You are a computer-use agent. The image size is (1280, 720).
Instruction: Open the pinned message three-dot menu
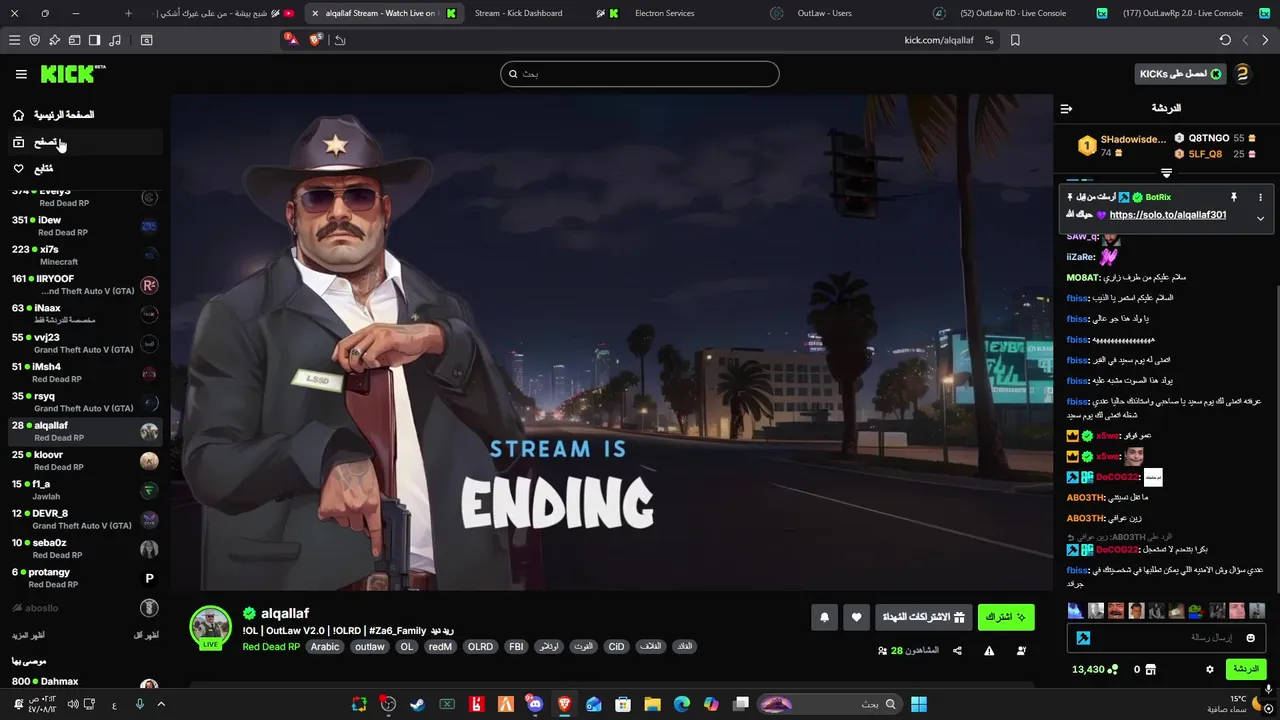[1260, 197]
